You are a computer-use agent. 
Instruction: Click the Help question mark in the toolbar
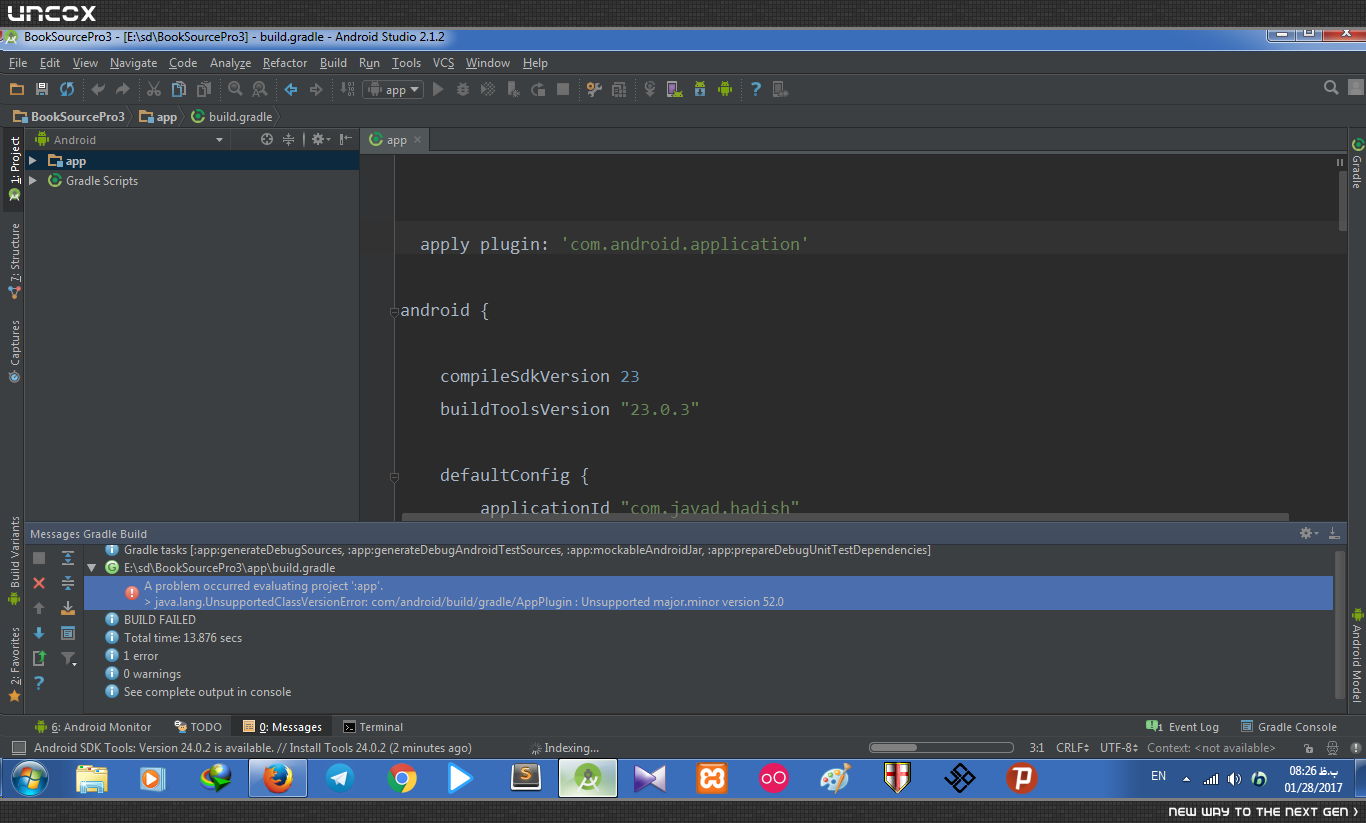(756, 89)
